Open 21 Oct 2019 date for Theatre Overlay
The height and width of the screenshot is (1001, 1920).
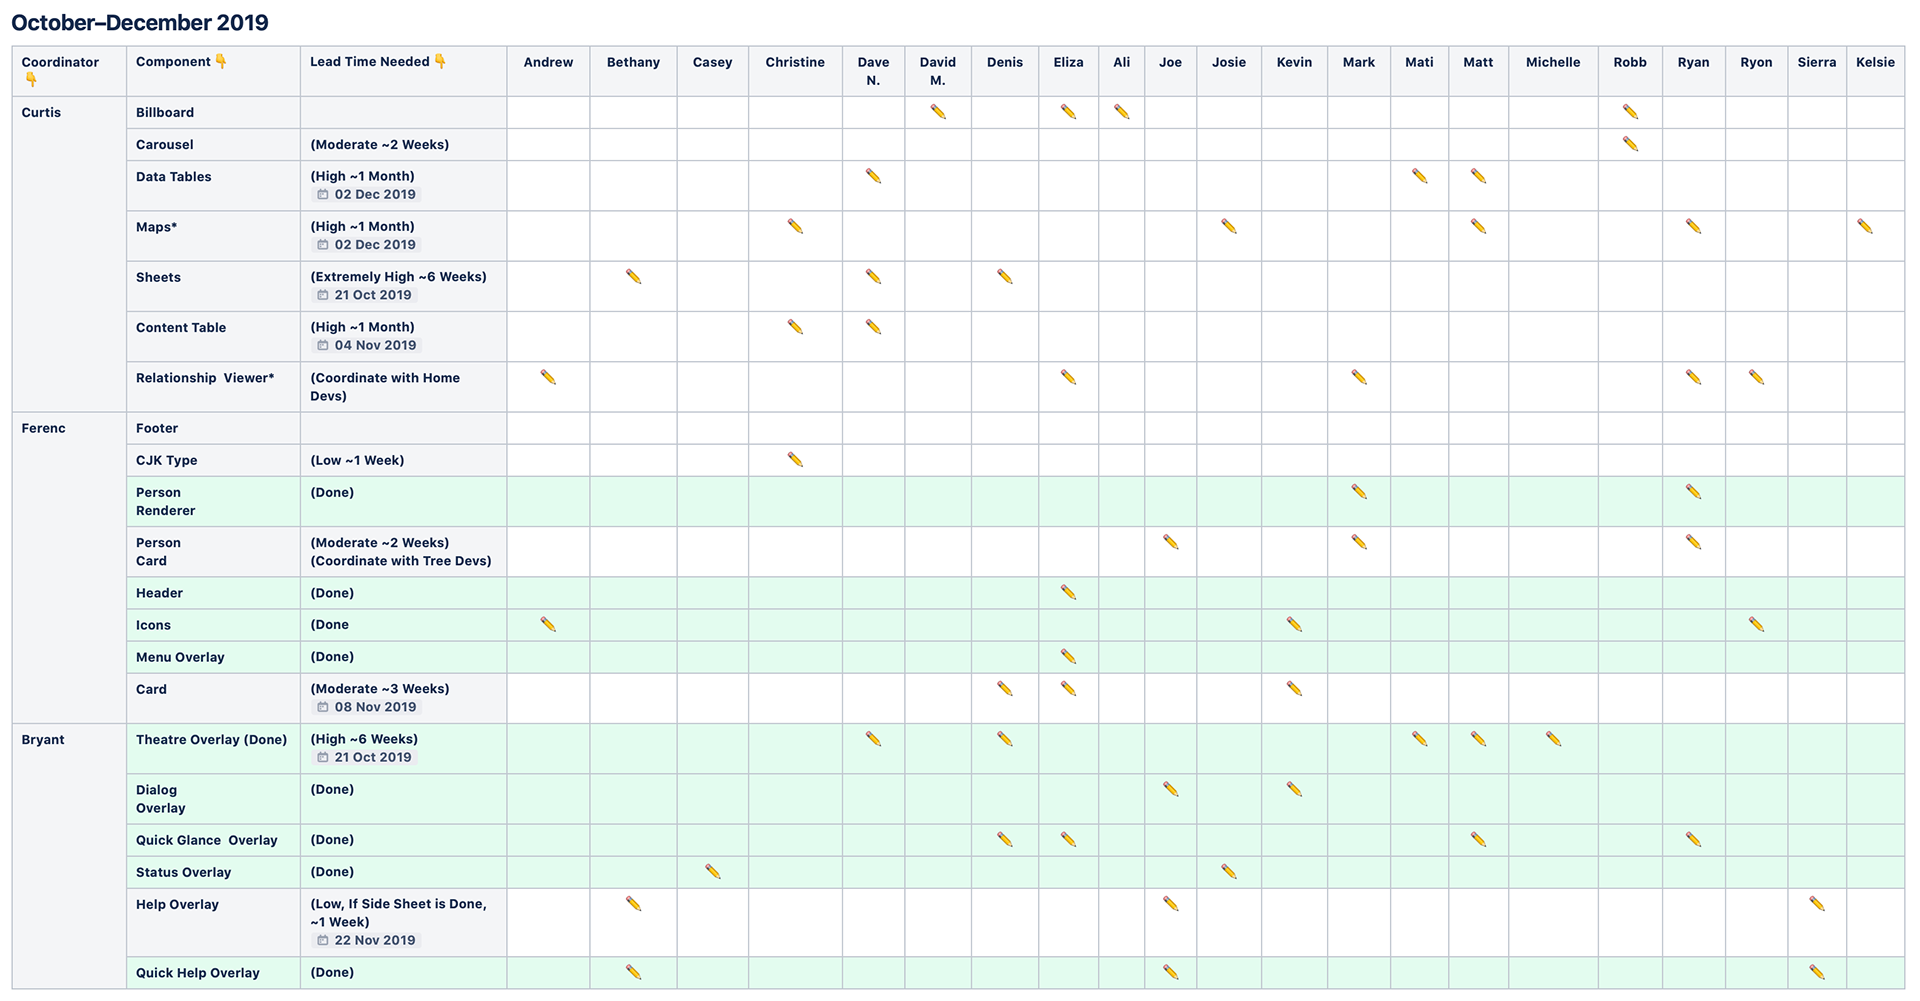(x=364, y=757)
